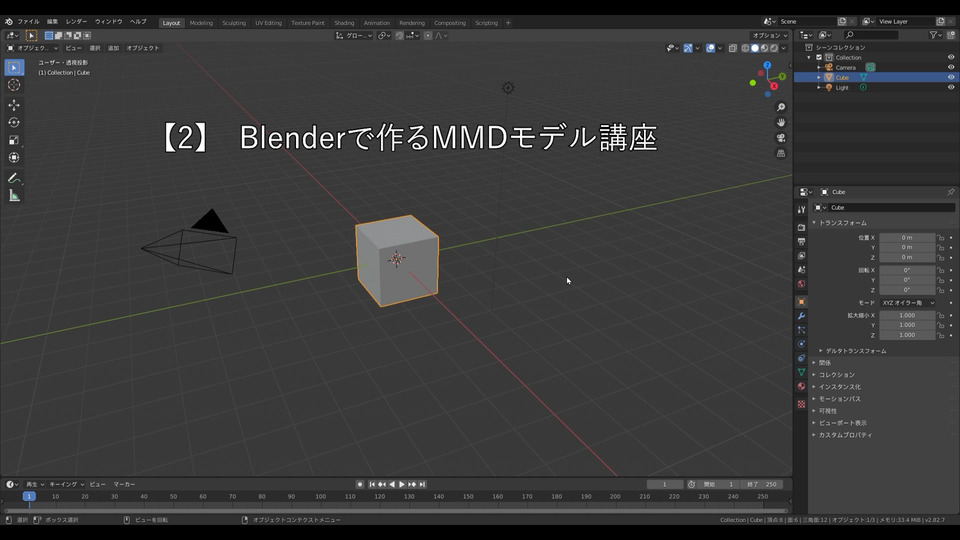Select the Move tool
The image size is (960, 540).
(x=14, y=105)
